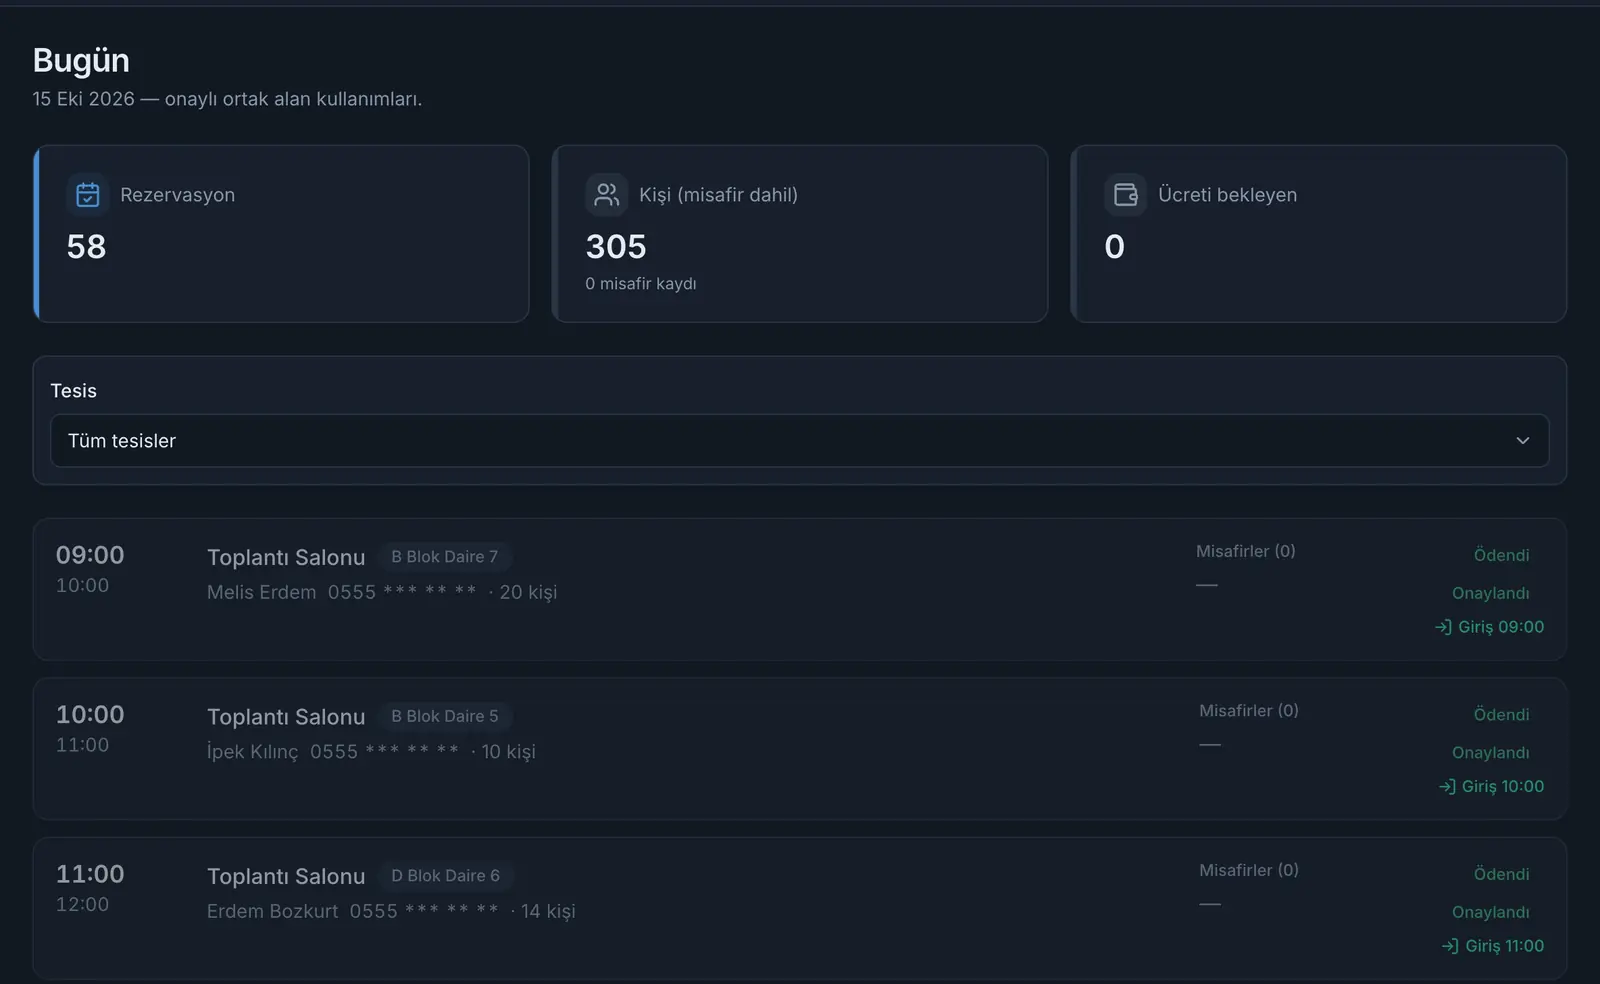
Task: Click the Tesis filter label
Action: click(73, 391)
